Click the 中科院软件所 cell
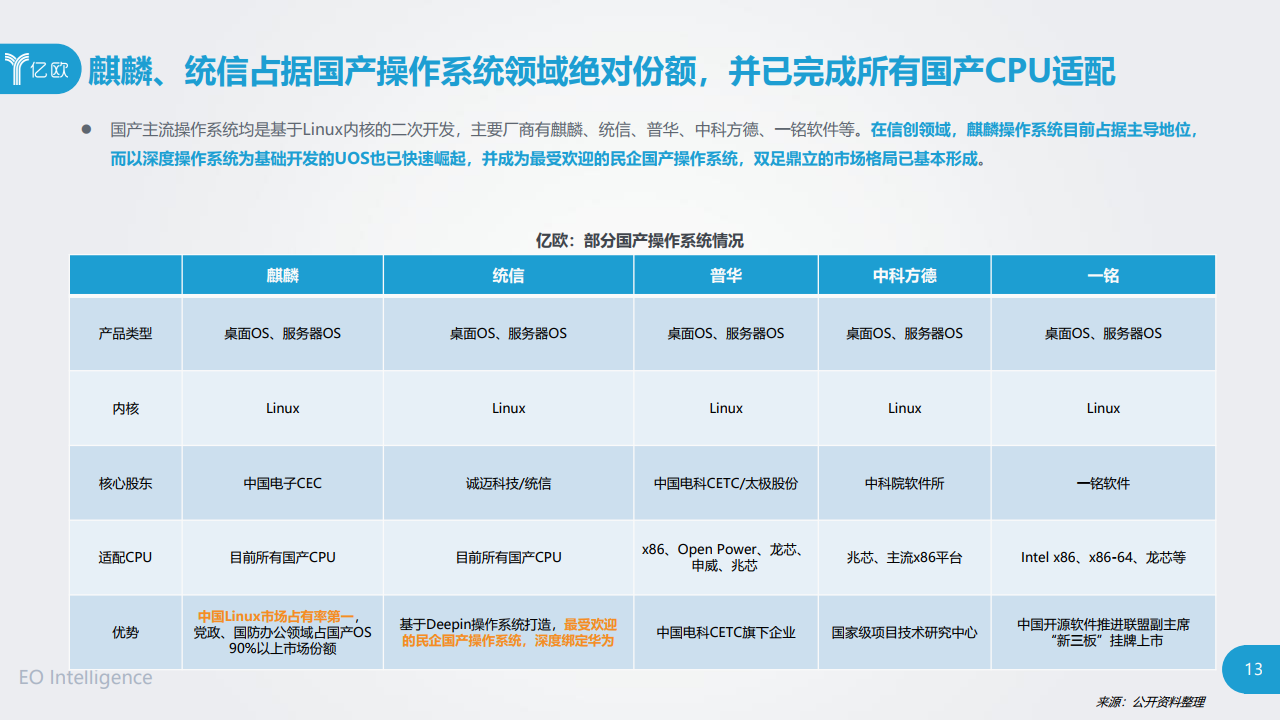Image resolution: width=1280 pixels, height=720 pixels. click(905, 483)
